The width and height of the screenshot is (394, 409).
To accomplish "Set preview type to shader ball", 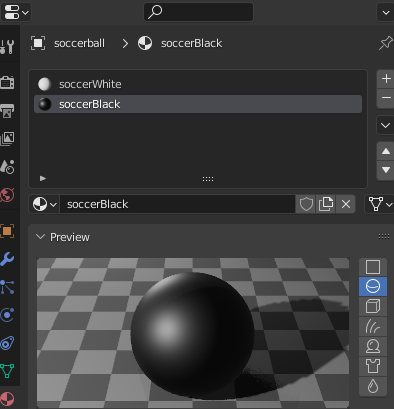I will (373, 346).
